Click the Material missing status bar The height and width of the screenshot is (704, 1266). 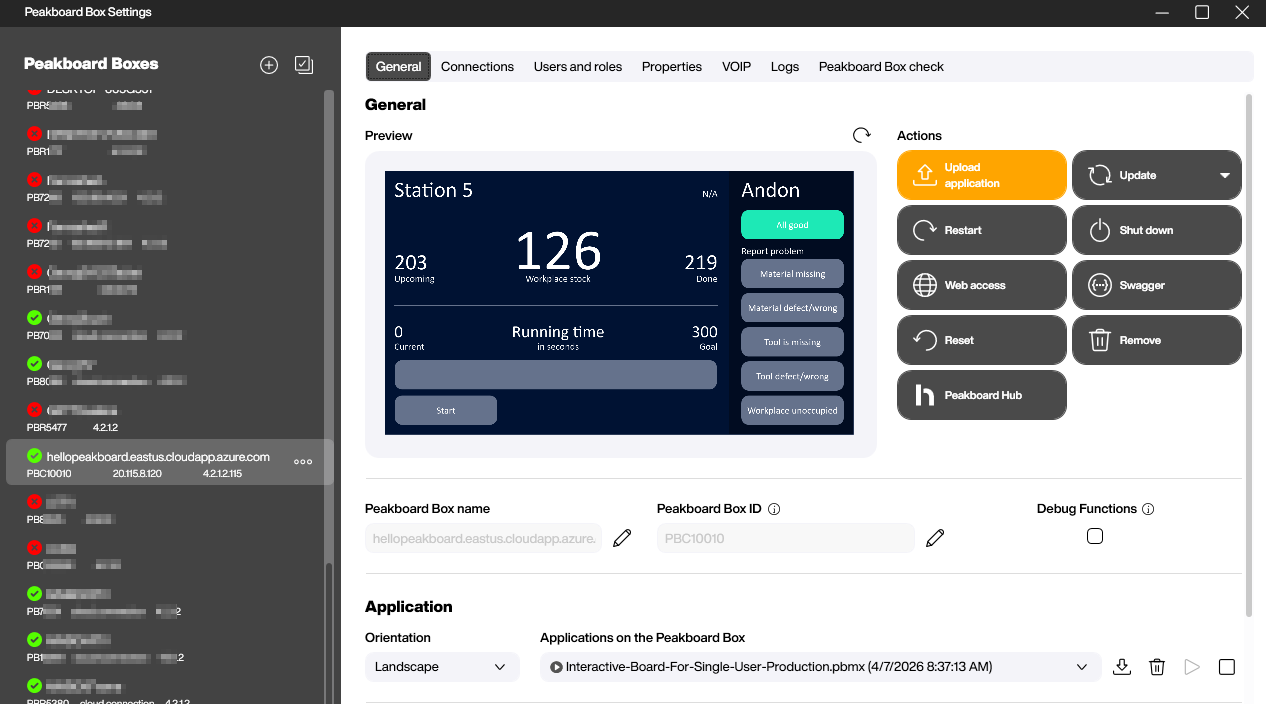792,273
